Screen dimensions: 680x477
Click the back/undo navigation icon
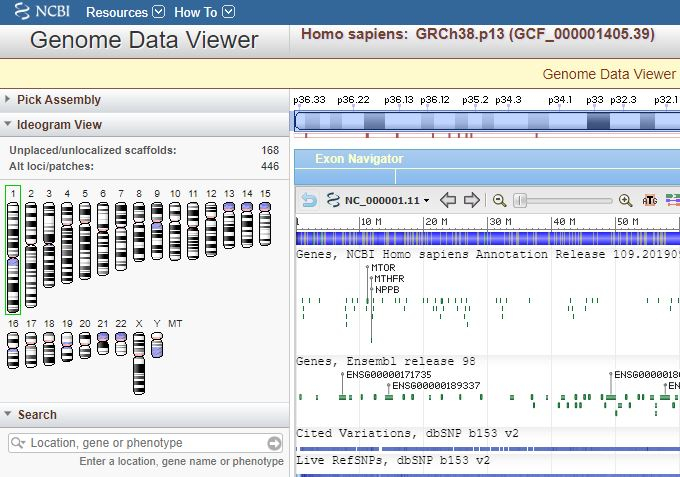pyautogui.click(x=309, y=200)
